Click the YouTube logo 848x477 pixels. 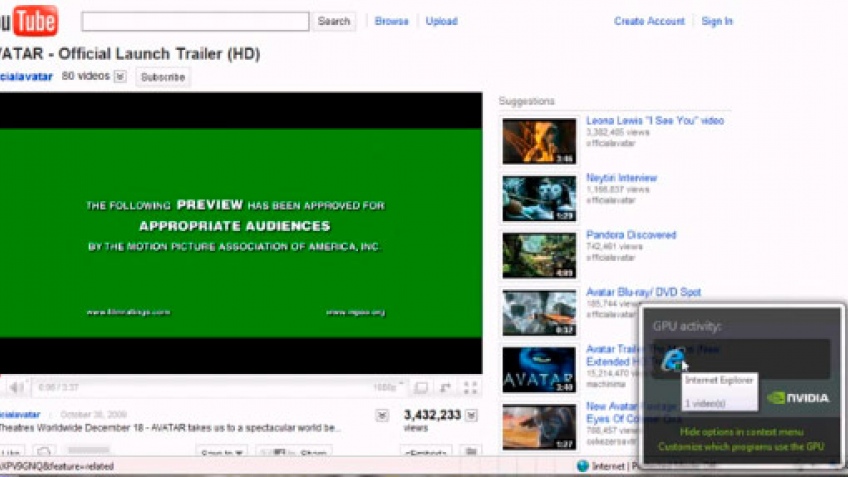tap(29, 21)
